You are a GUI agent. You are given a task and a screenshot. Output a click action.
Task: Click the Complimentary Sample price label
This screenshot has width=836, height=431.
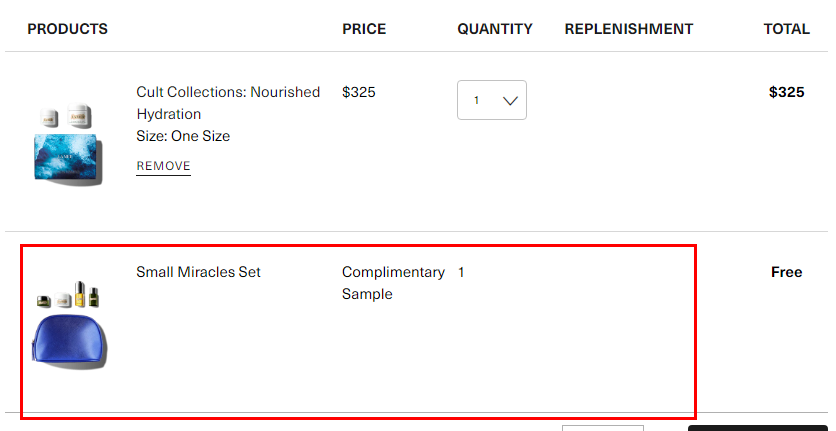393,283
